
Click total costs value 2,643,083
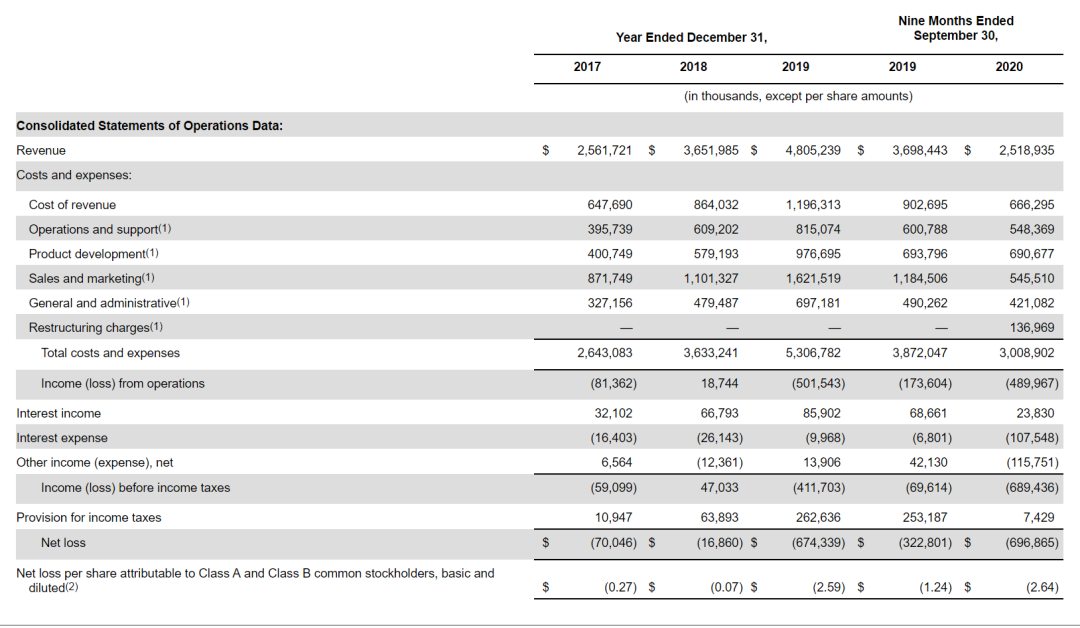[x=604, y=353]
